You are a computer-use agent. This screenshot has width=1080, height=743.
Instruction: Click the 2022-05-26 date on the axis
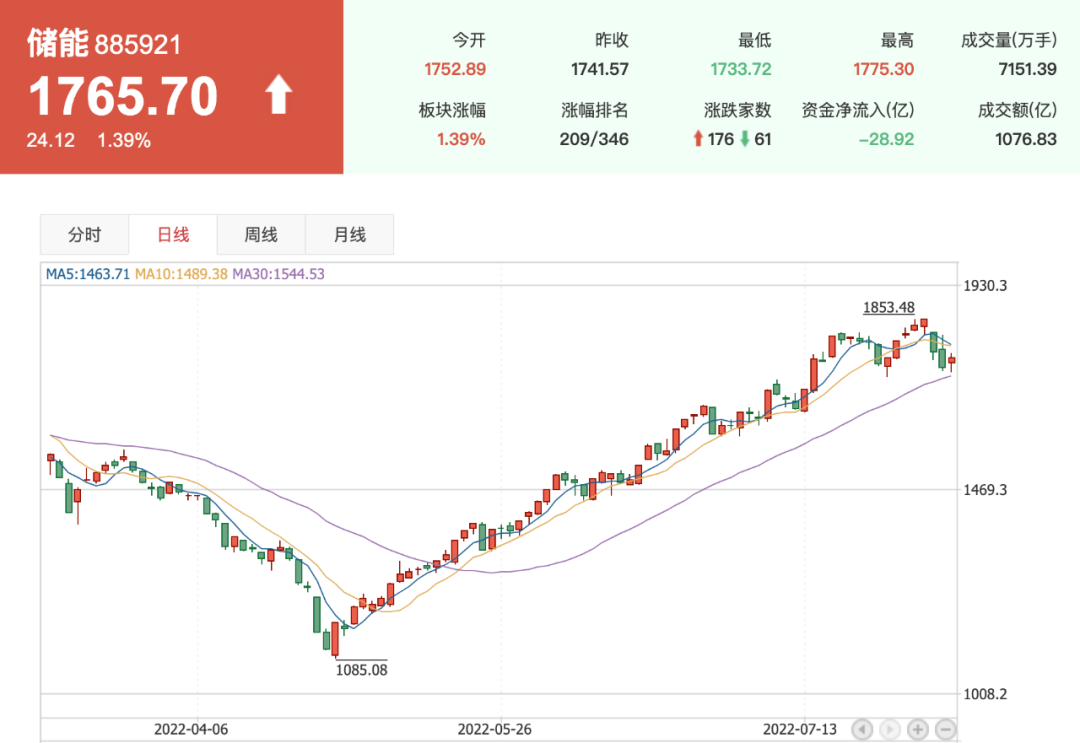498,729
